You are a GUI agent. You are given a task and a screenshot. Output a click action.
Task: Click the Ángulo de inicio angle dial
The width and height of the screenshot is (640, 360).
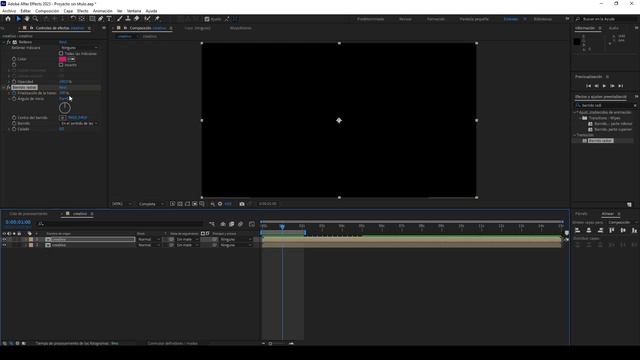tap(65, 108)
